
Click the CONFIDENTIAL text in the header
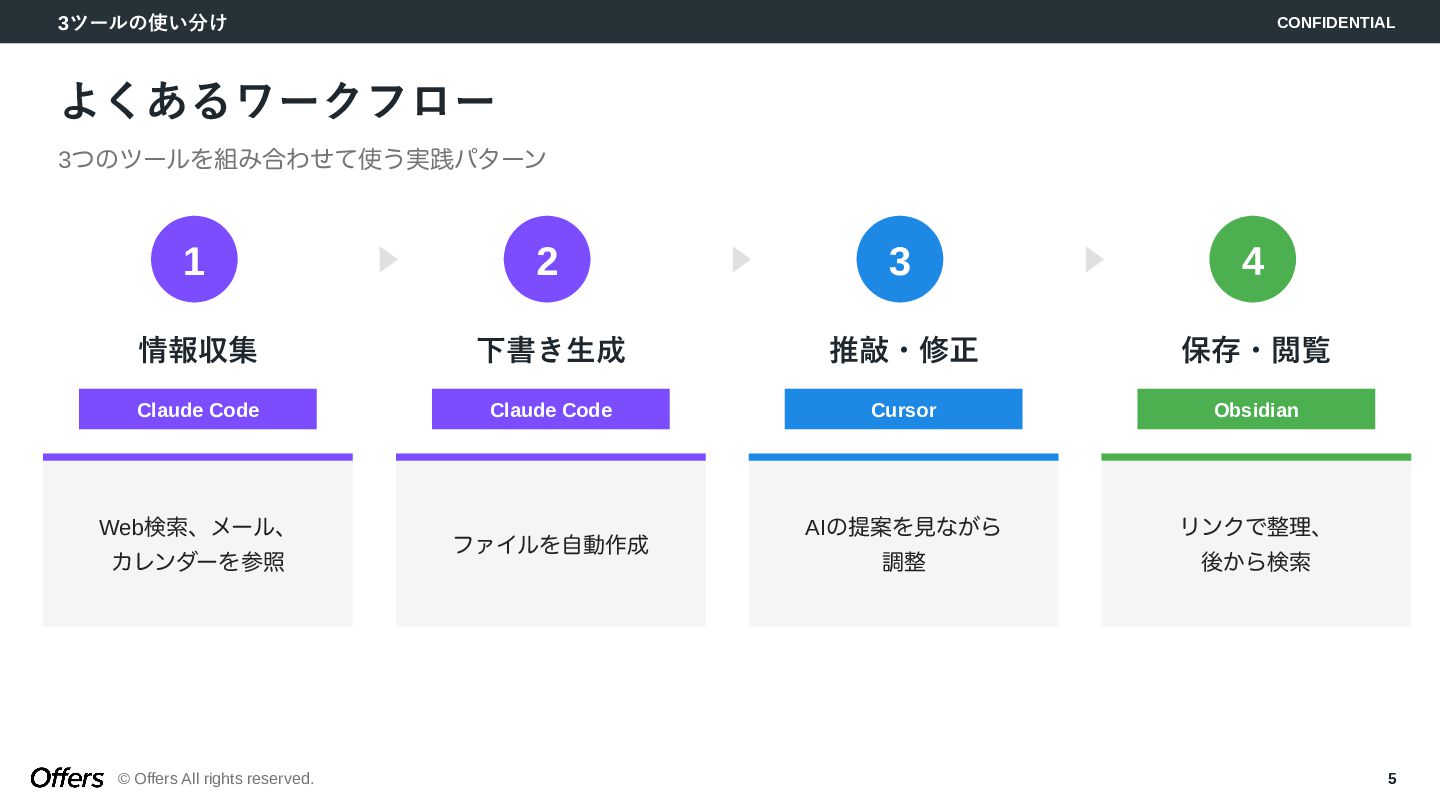[1335, 22]
